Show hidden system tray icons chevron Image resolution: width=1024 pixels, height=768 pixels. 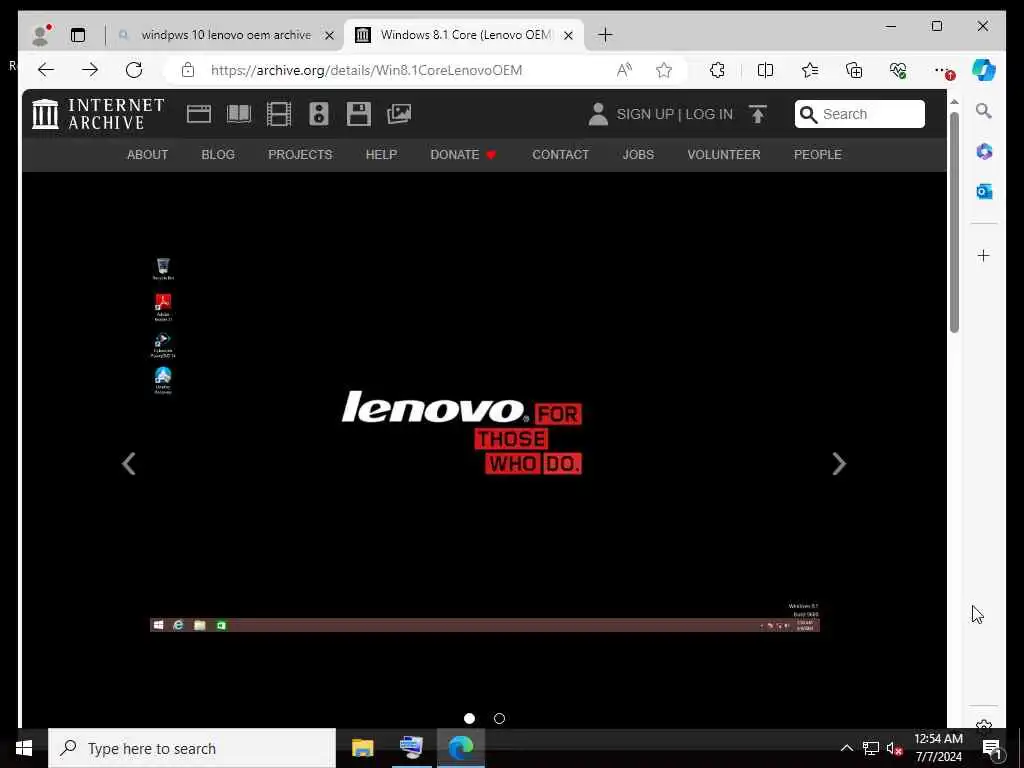click(x=846, y=748)
